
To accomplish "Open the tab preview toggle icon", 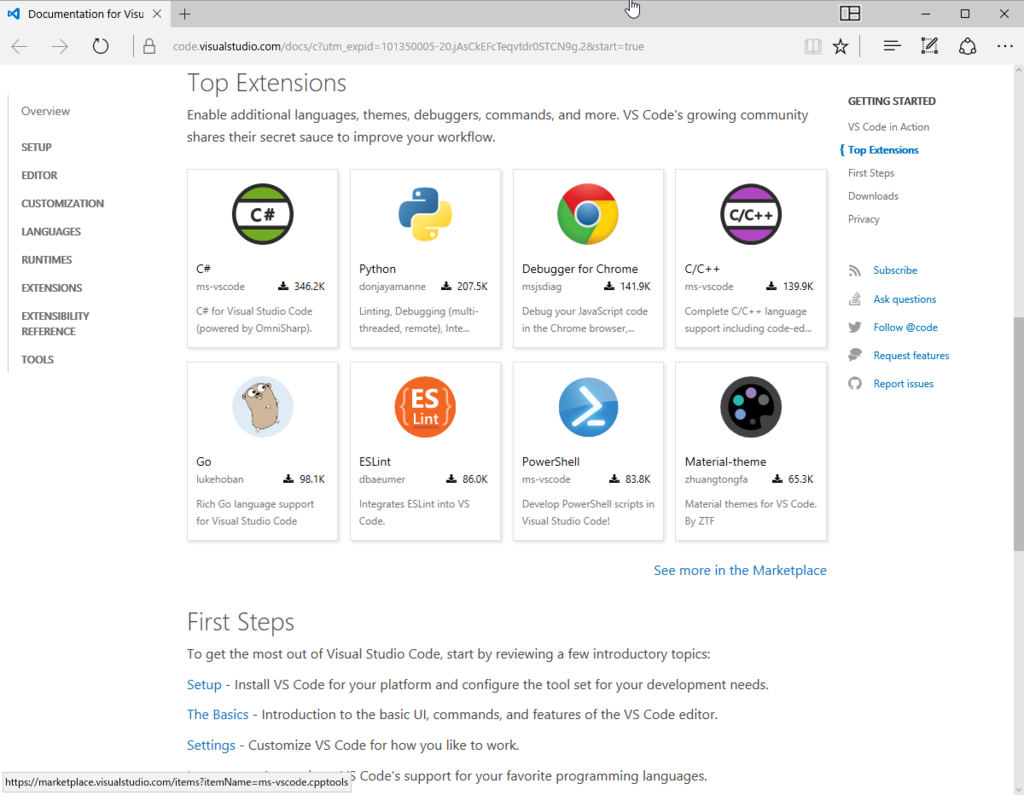I will 850,14.
